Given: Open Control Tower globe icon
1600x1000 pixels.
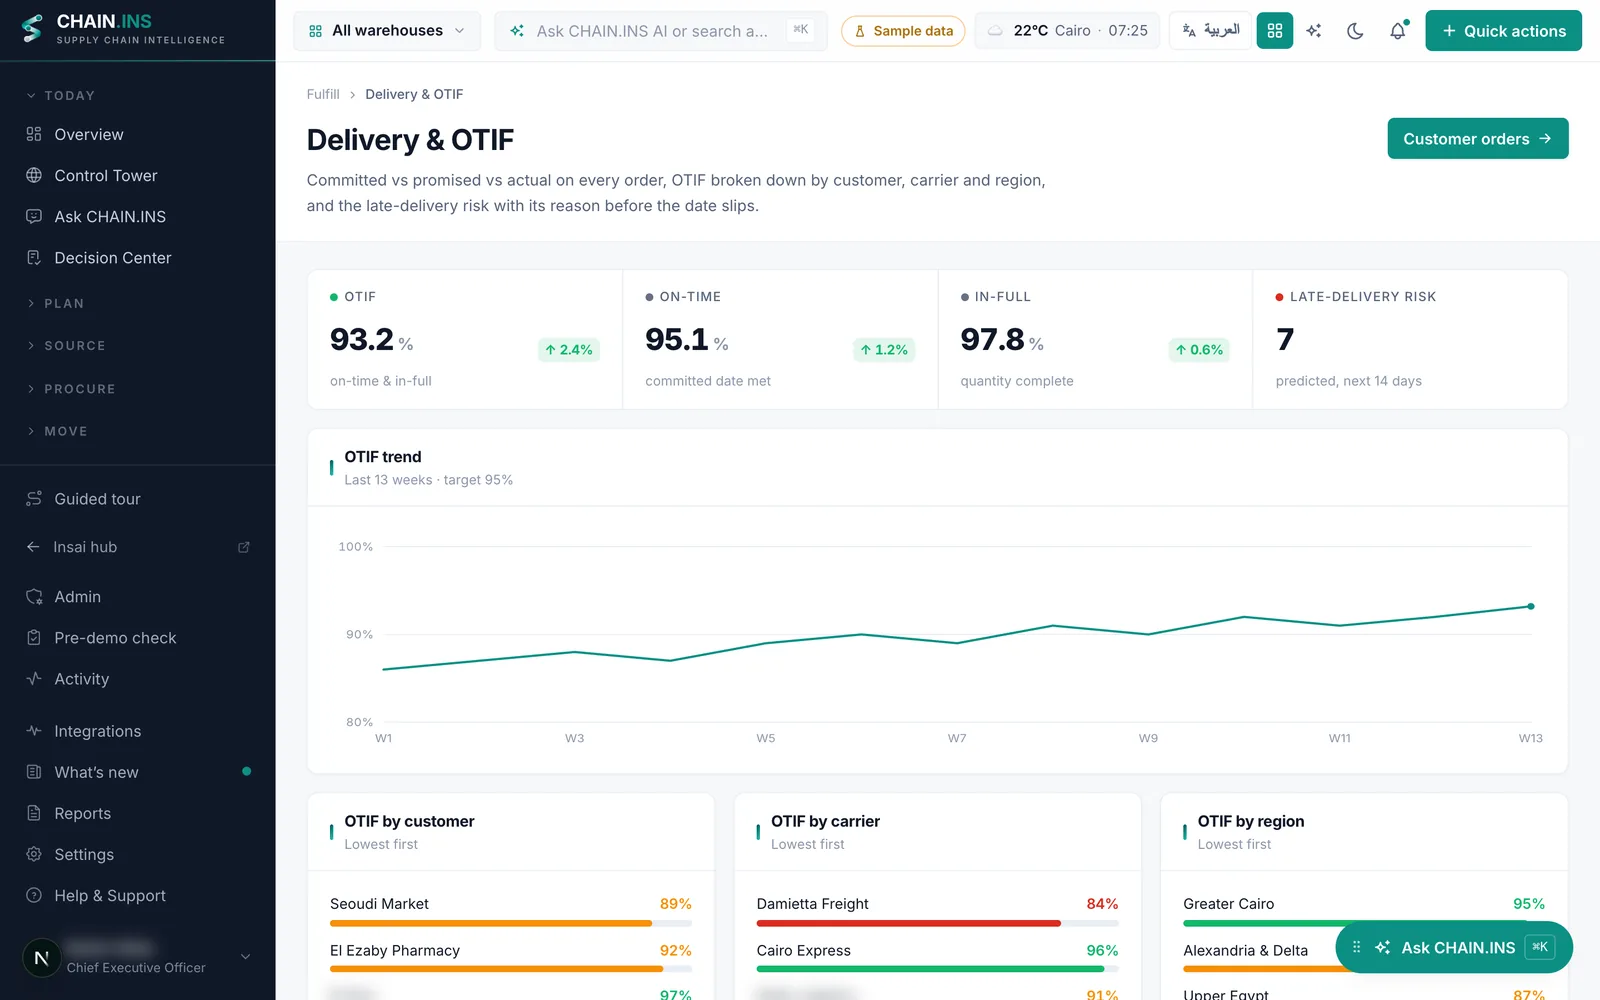Looking at the screenshot, I should coord(34,175).
